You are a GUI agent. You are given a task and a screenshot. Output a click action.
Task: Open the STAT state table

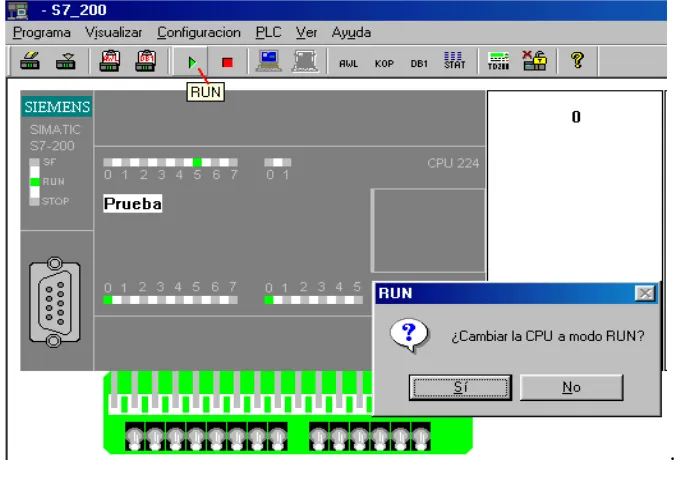pos(454,61)
